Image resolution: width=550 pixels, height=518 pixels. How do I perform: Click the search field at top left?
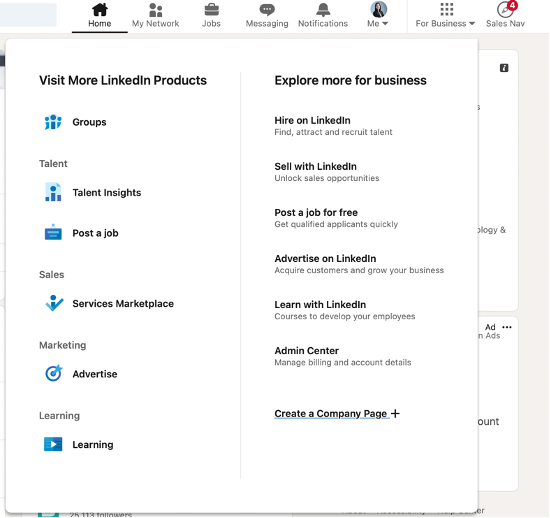[x=28, y=15]
